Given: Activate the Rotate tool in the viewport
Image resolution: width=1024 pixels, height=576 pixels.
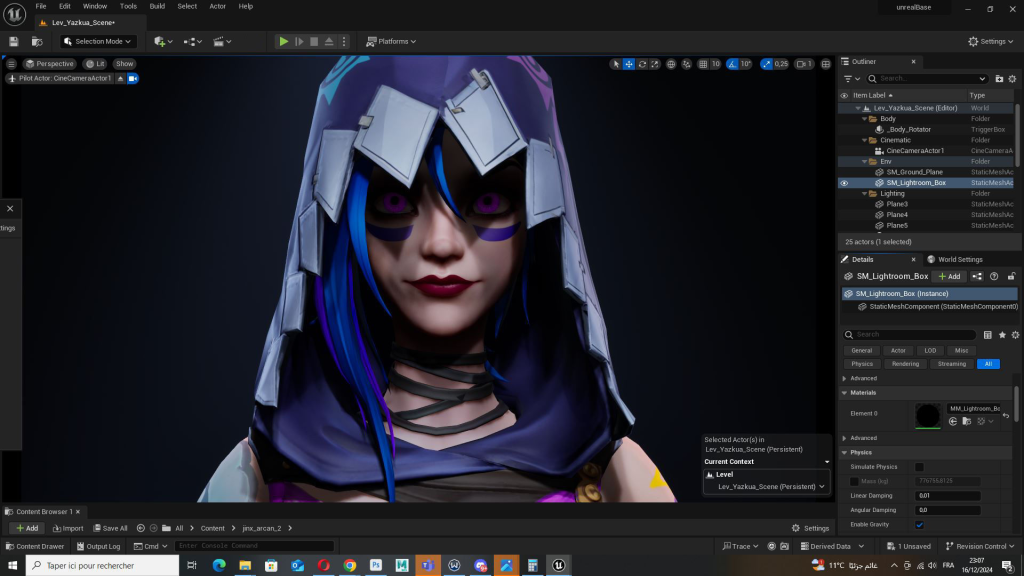Looking at the screenshot, I should click(642, 64).
